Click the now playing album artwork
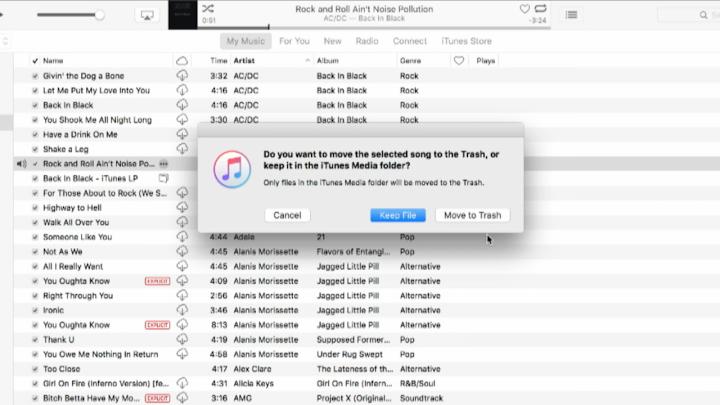Screen dimensions: 720x405 (x=183, y=15)
